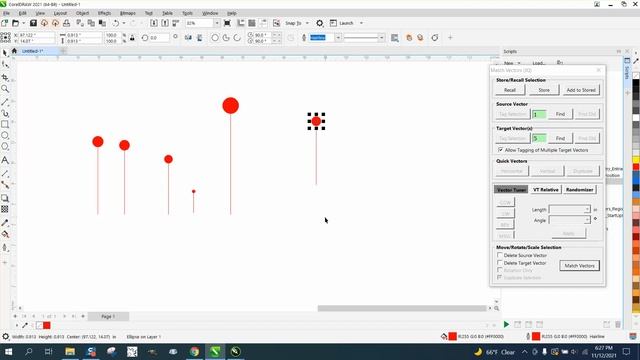Toggle Allow Tagging of Multiple Target Vectors
Image resolution: width=640 pixels, height=360 pixels.
pos(501,150)
